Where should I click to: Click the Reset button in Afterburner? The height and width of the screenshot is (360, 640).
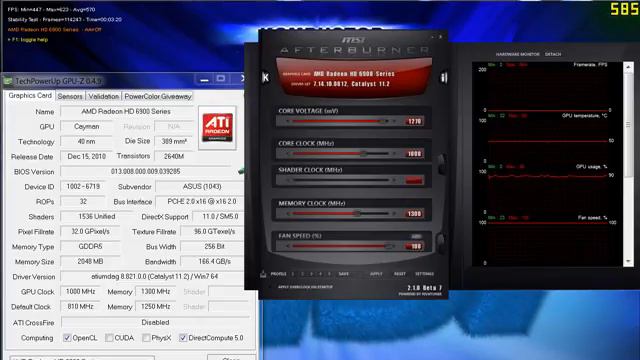400,274
